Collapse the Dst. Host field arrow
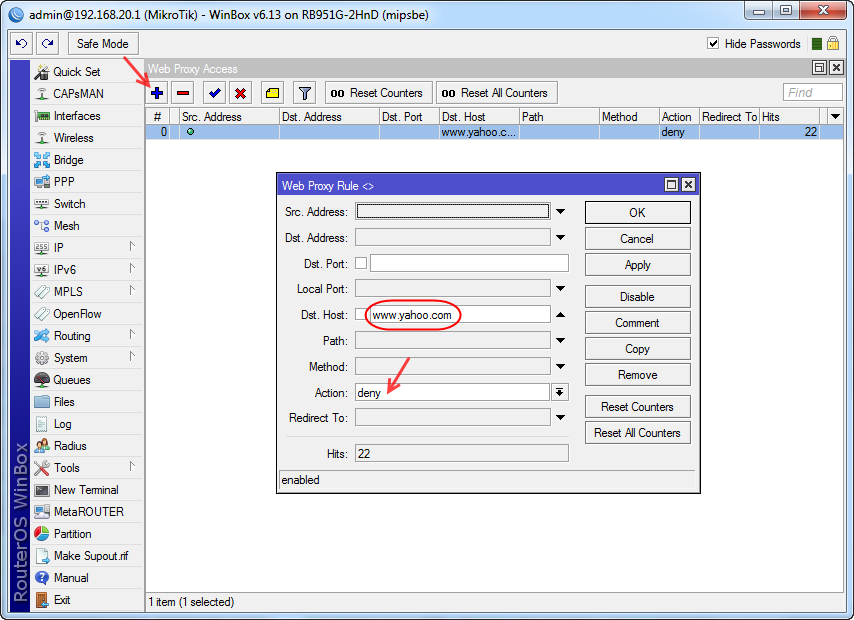Image resolution: width=854 pixels, height=620 pixels. point(560,314)
